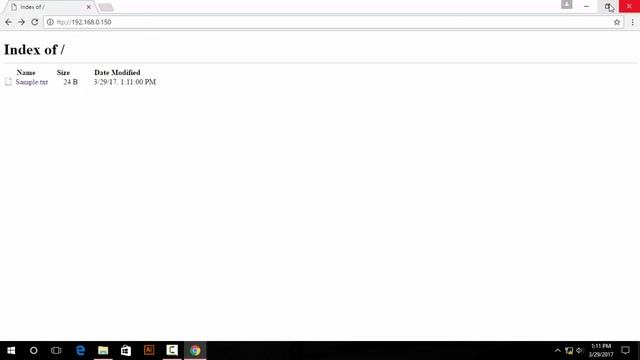Minimize the Chrome window
The width and height of the screenshot is (640, 360).
(x=587, y=6)
